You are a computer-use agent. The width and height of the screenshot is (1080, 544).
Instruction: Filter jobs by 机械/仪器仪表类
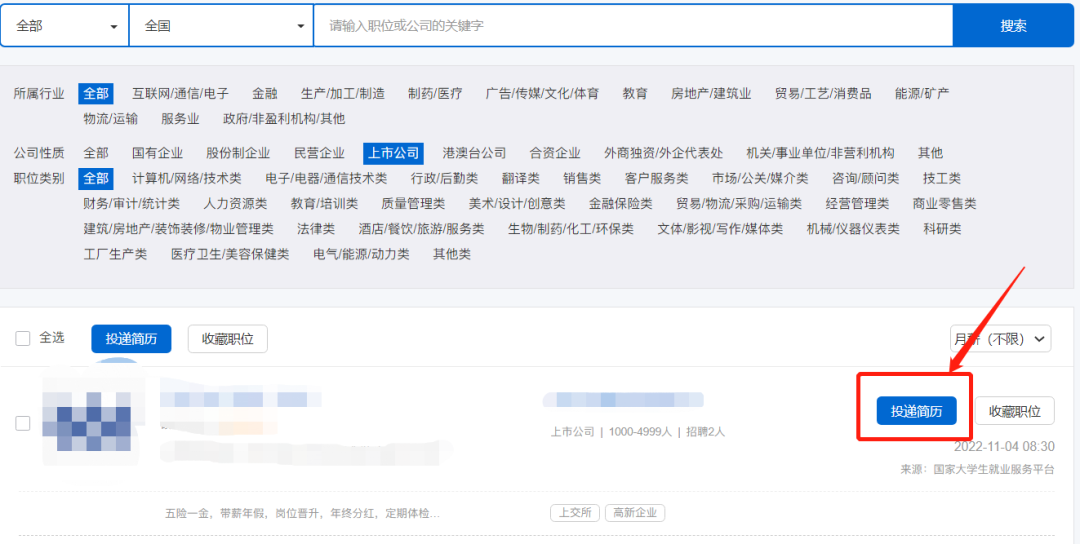pos(853,229)
